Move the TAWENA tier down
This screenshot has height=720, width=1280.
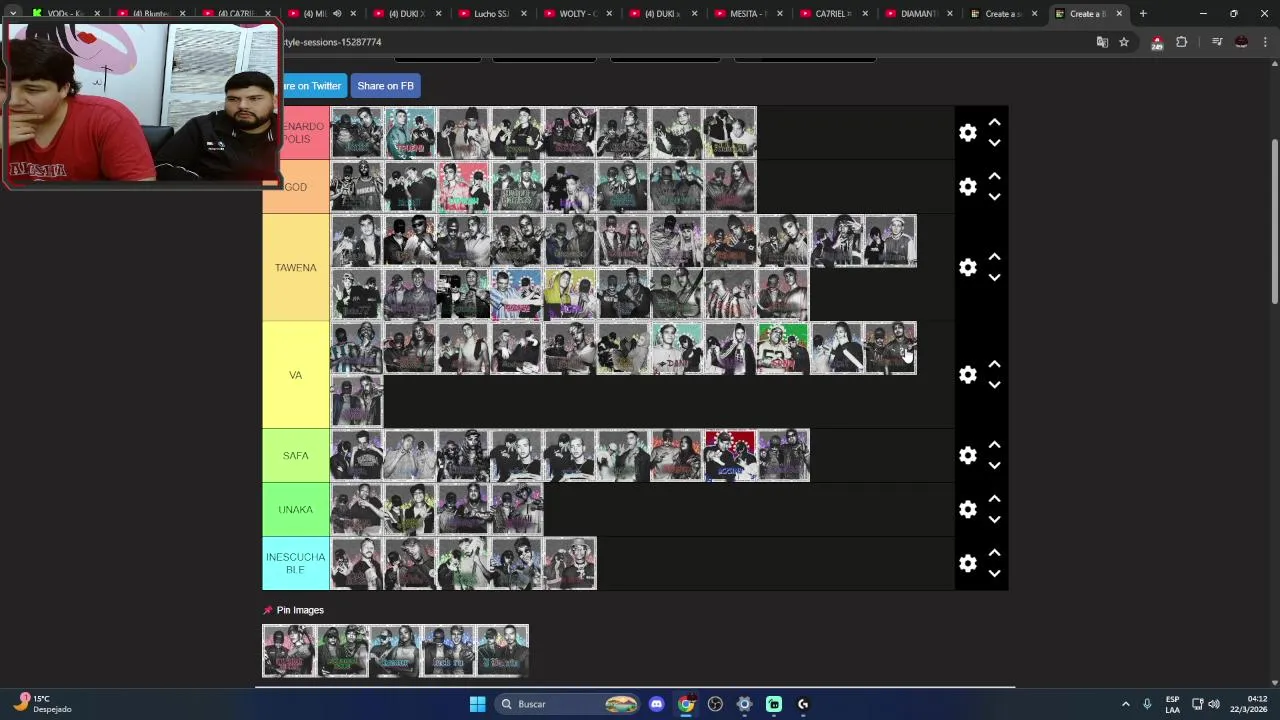click(x=994, y=278)
